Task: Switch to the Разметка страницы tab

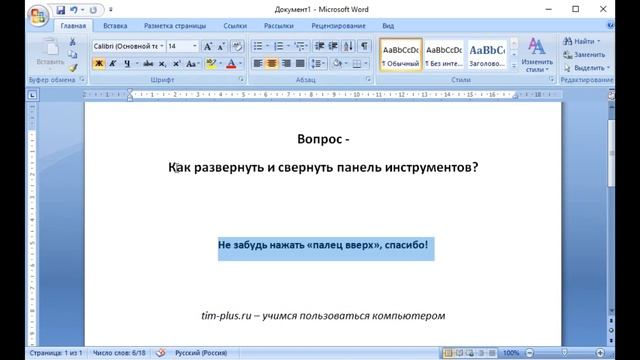Action: [175, 26]
